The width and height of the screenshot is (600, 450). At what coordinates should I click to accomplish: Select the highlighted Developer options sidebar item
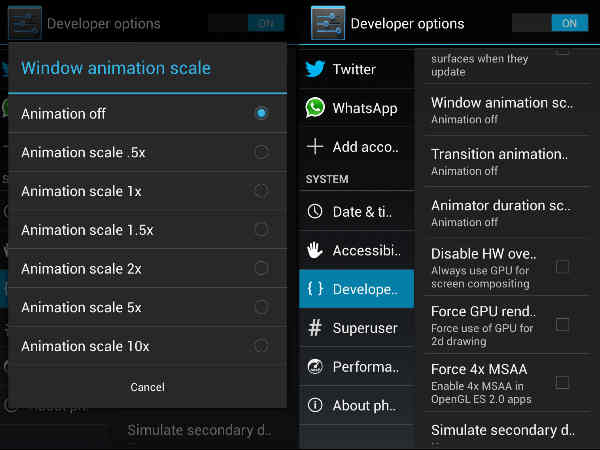click(356, 289)
